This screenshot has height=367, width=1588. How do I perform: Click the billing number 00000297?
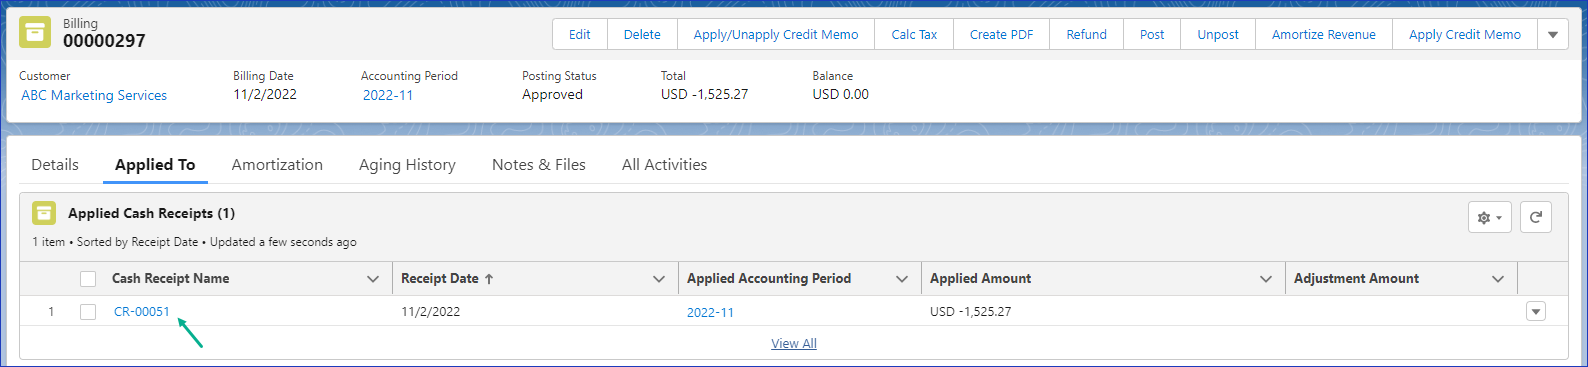[104, 41]
